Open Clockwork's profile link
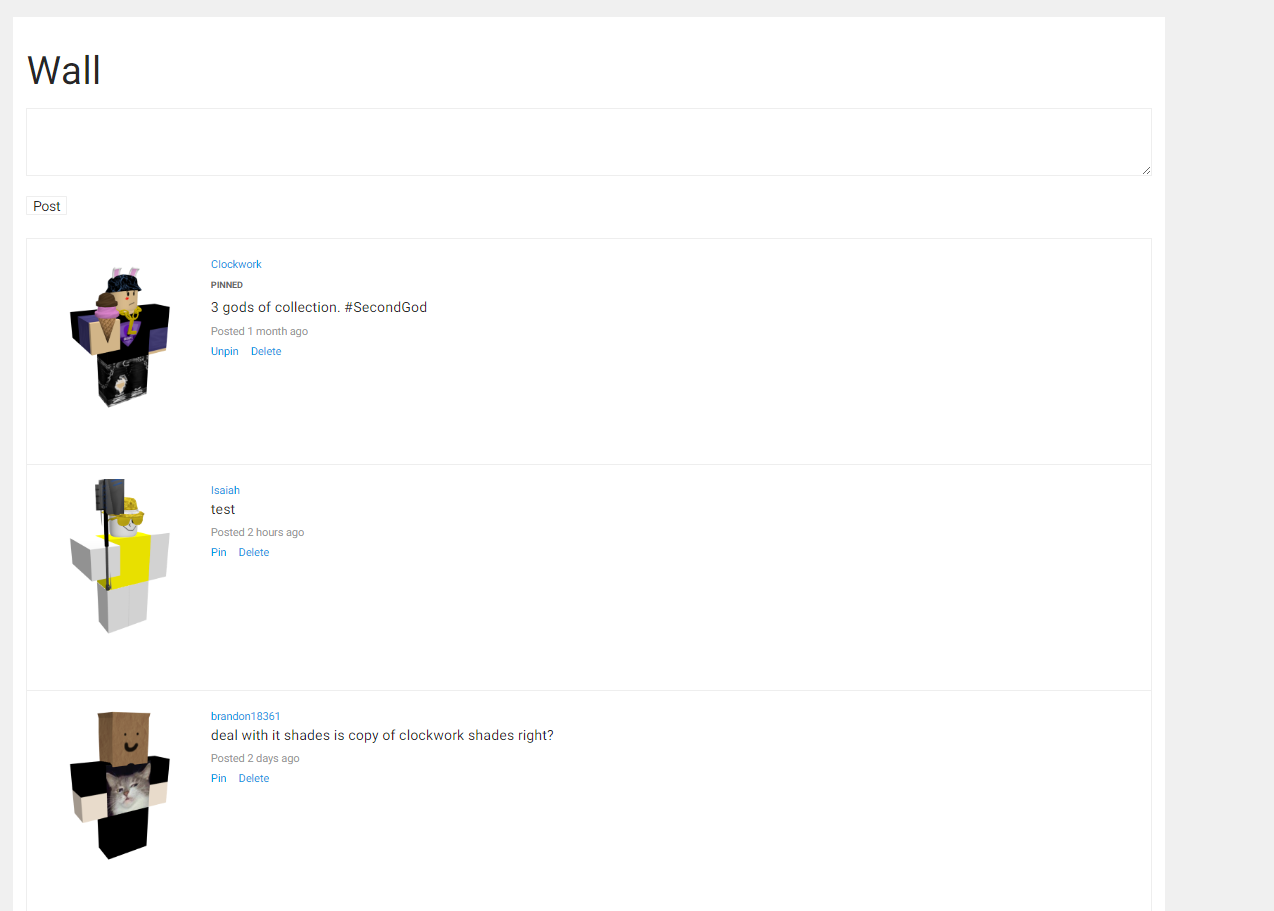This screenshot has width=1274, height=911. point(236,264)
